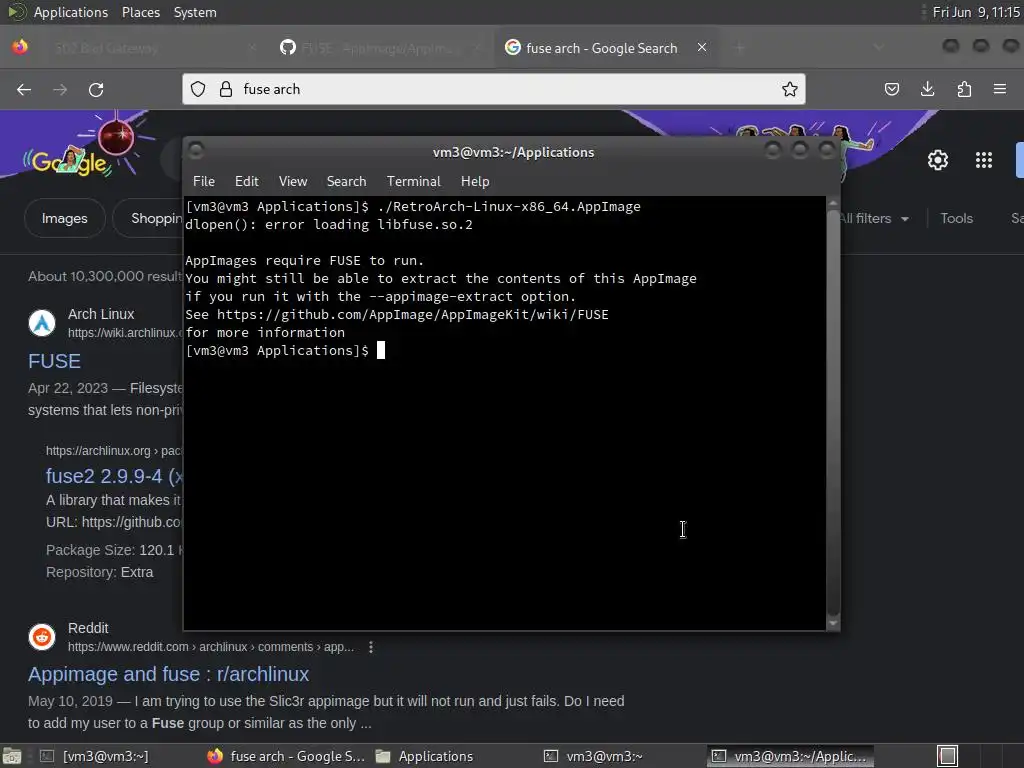Click Firefox forward arrow button

pyautogui.click(x=60, y=89)
